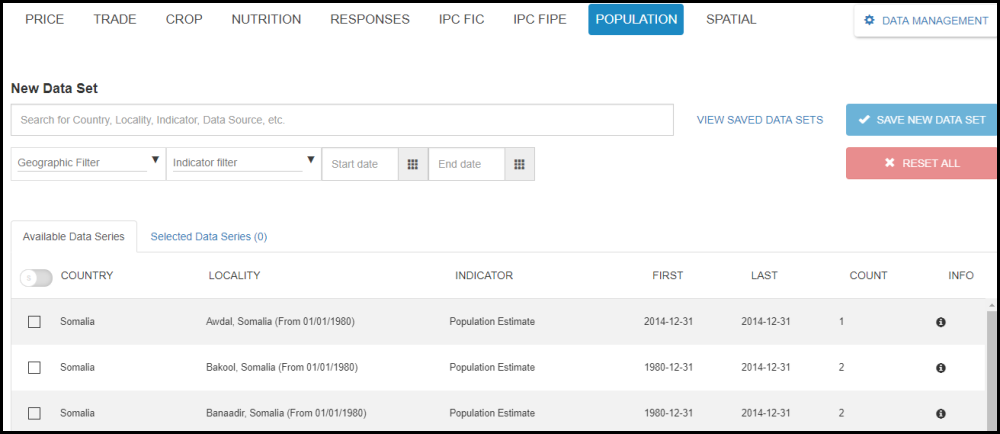The height and width of the screenshot is (434, 1000).
Task: Check the Bakool, Somalia row checkbox
Action: pos(34,368)
